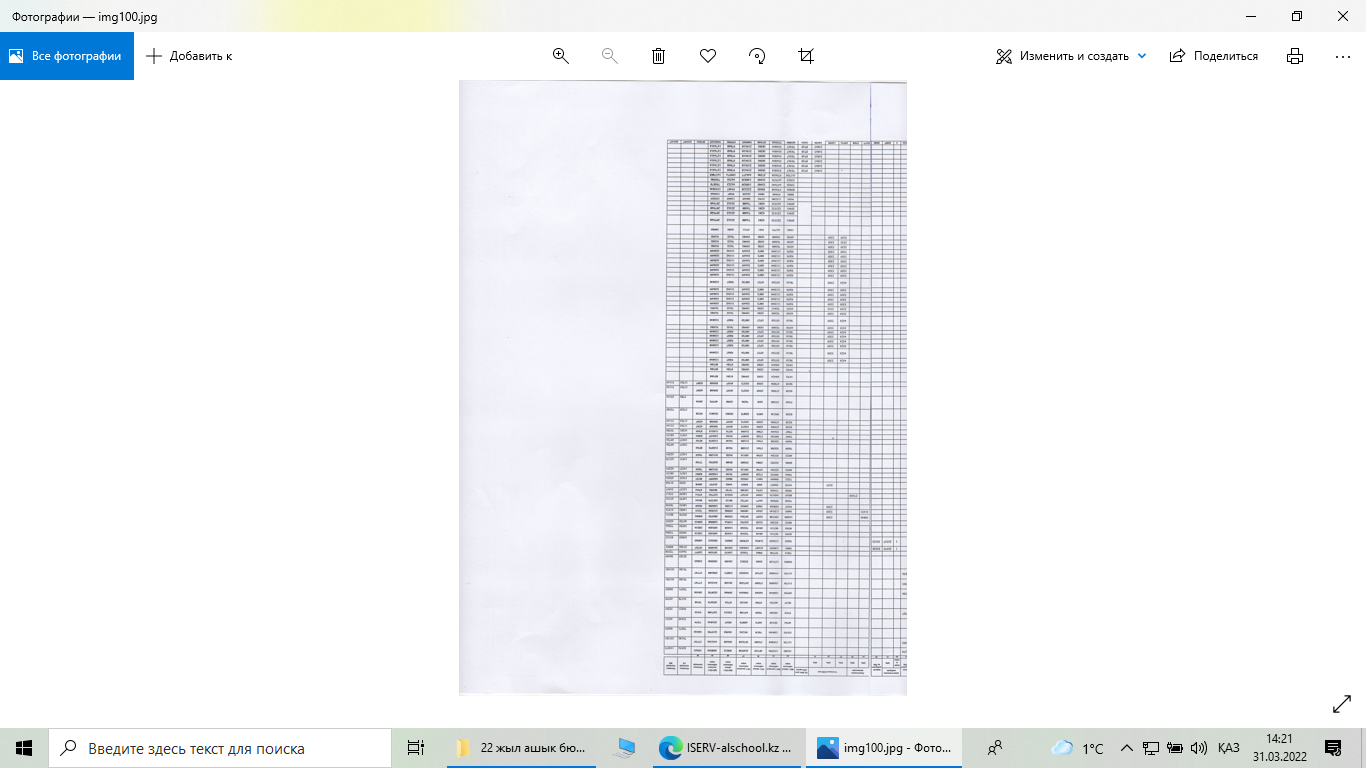Click the printer icon
This screenshot has width=1366, height=768.
1295,56
